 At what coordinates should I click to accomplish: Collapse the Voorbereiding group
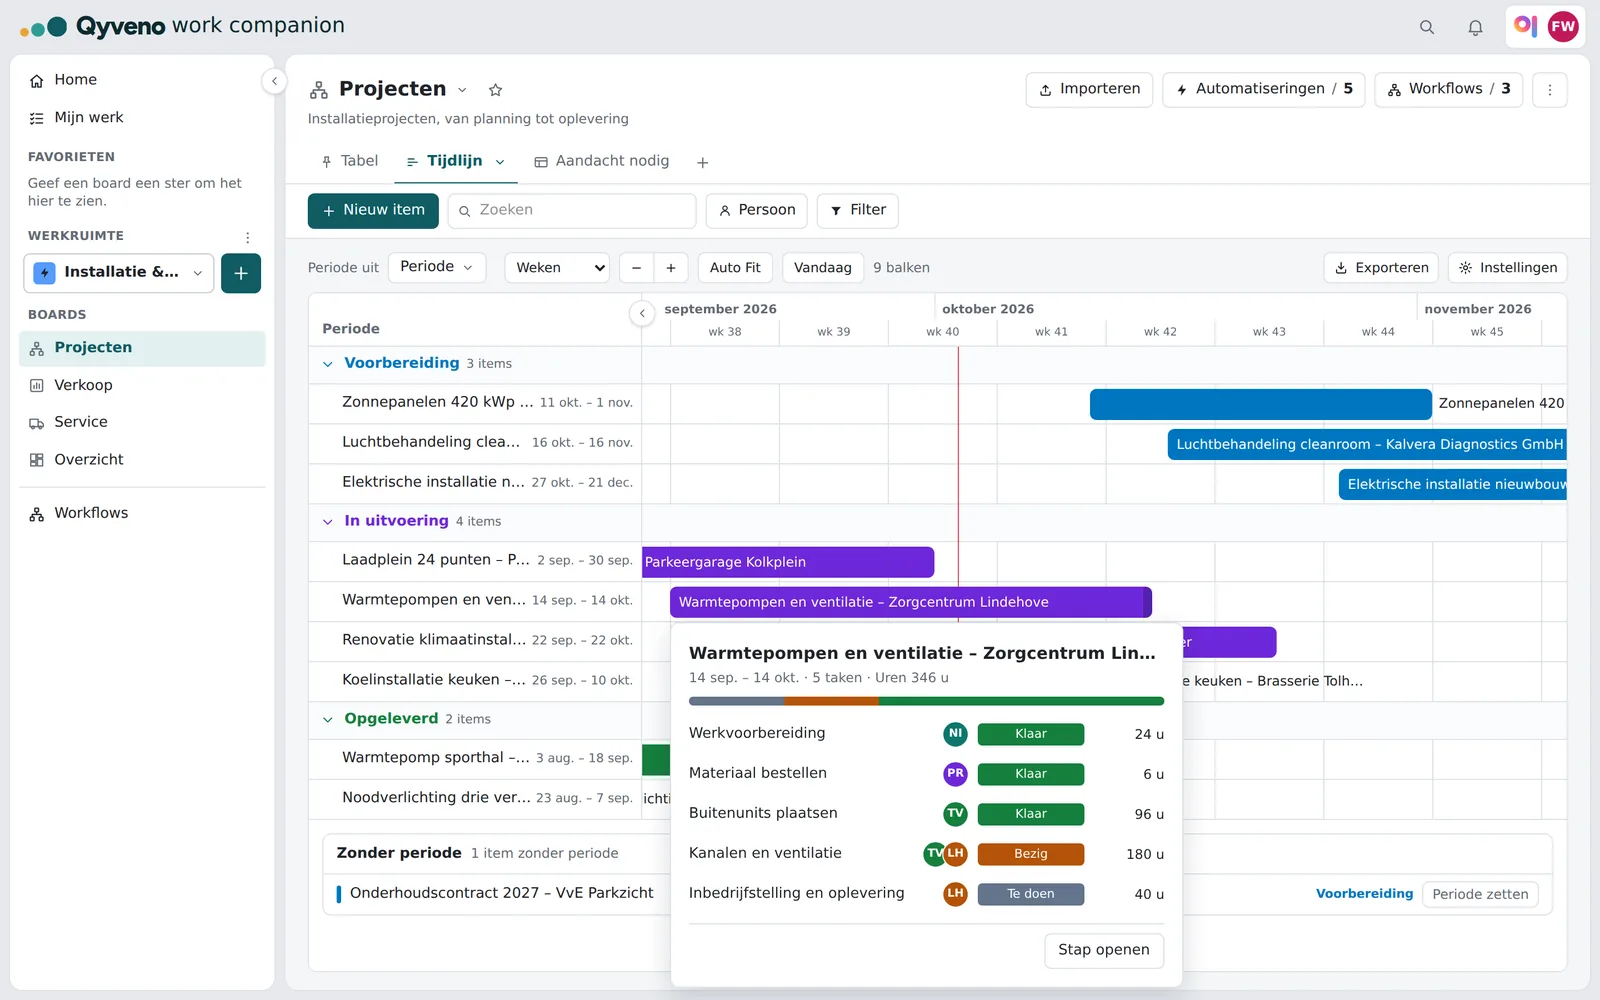(x=328, y=364)
